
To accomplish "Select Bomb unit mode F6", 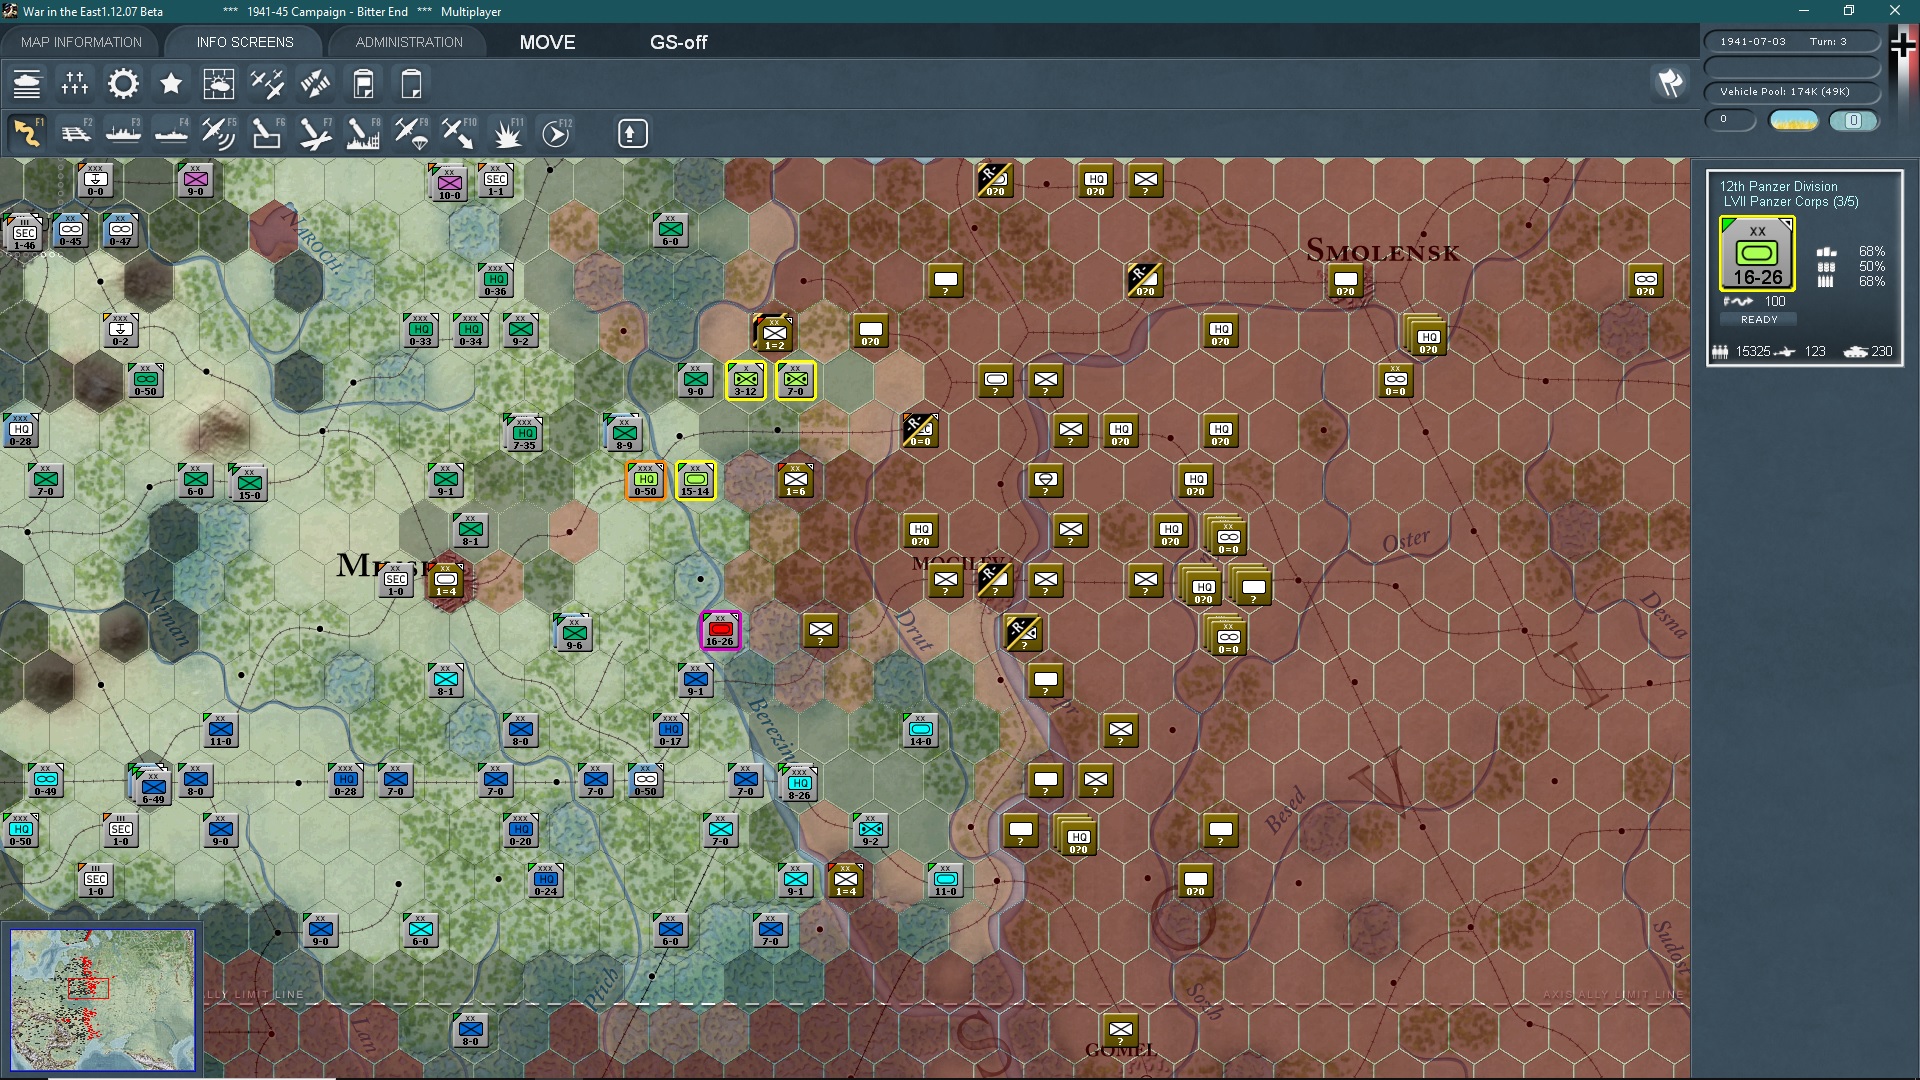I will (267, 133).
